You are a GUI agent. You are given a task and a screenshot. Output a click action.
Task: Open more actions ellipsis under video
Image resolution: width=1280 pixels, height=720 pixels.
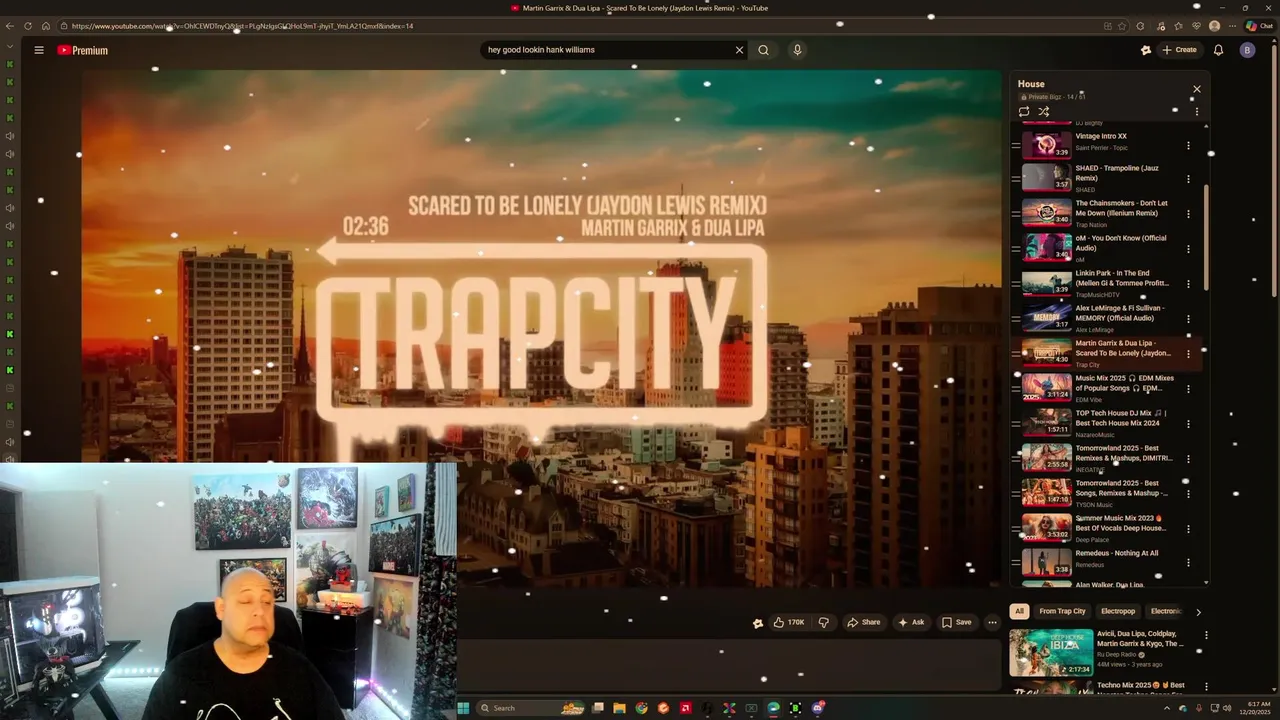pos(992,622)
